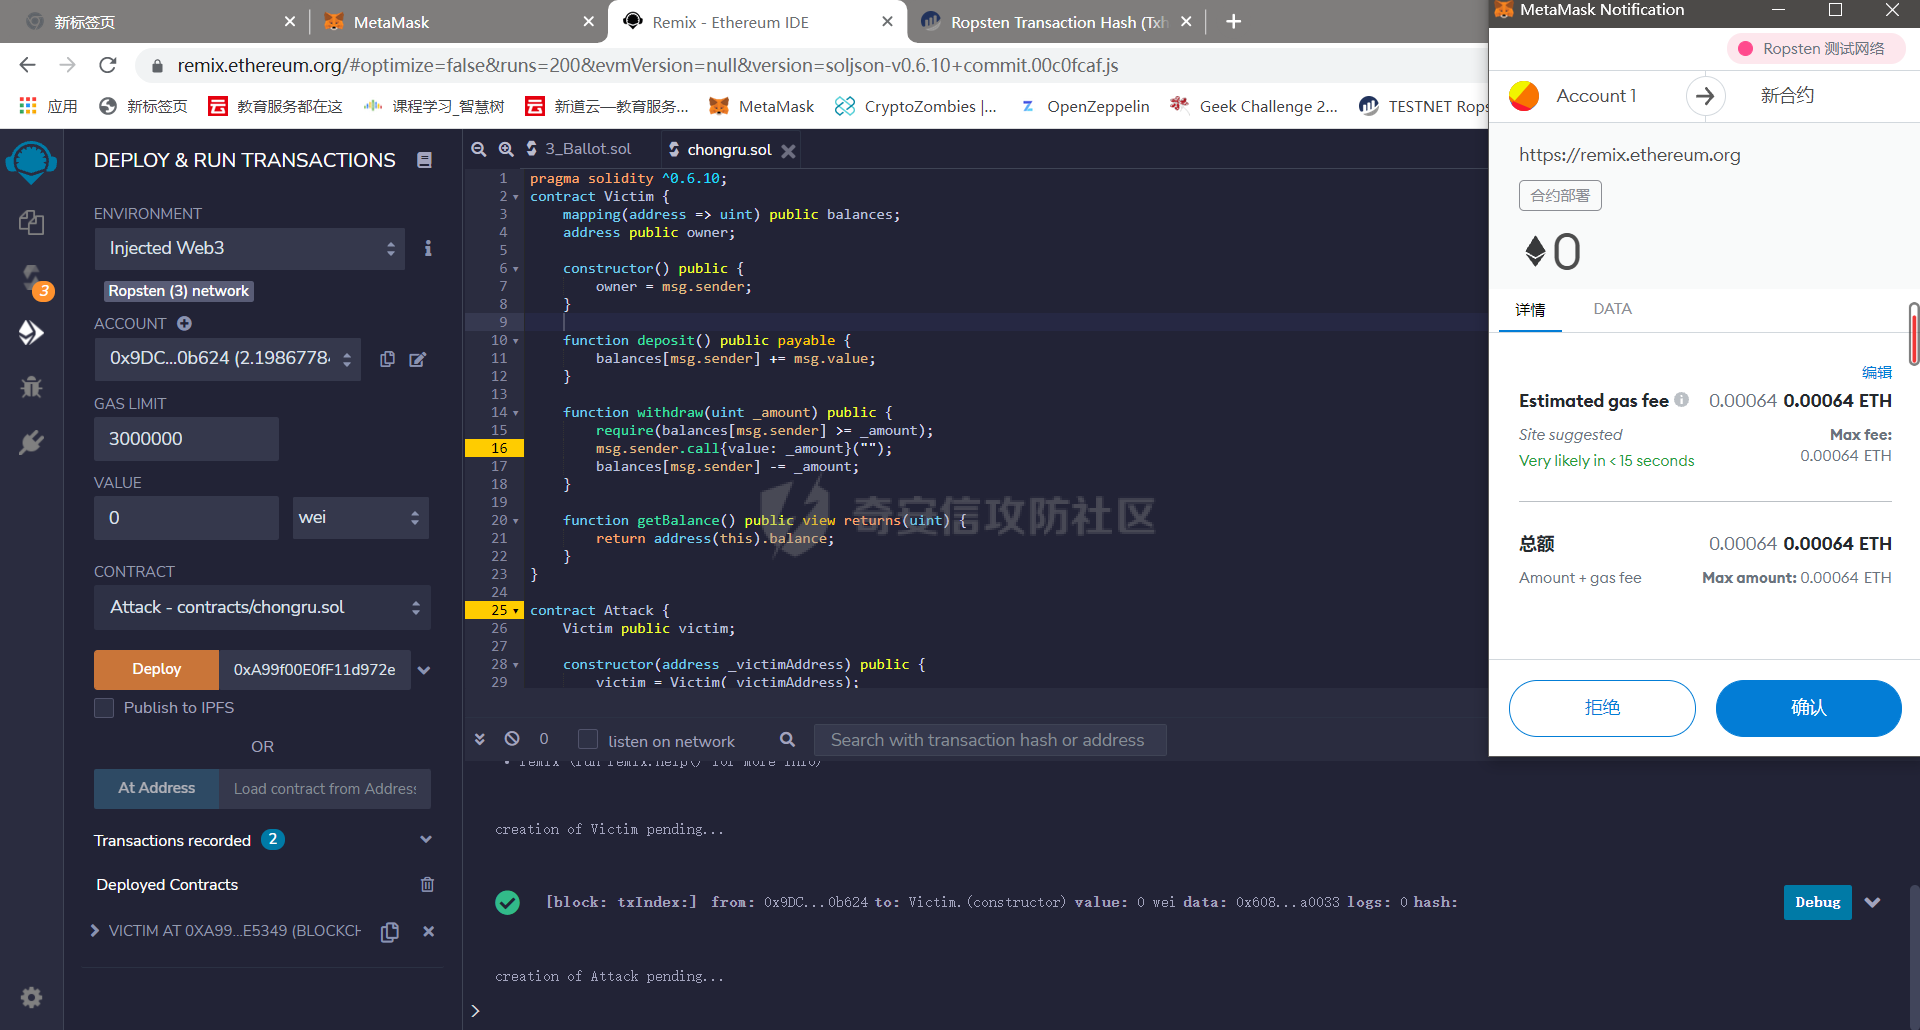Open Environment dropdown Injected Web3
Screen dimensions: 1920x1030
pos(250,248)
